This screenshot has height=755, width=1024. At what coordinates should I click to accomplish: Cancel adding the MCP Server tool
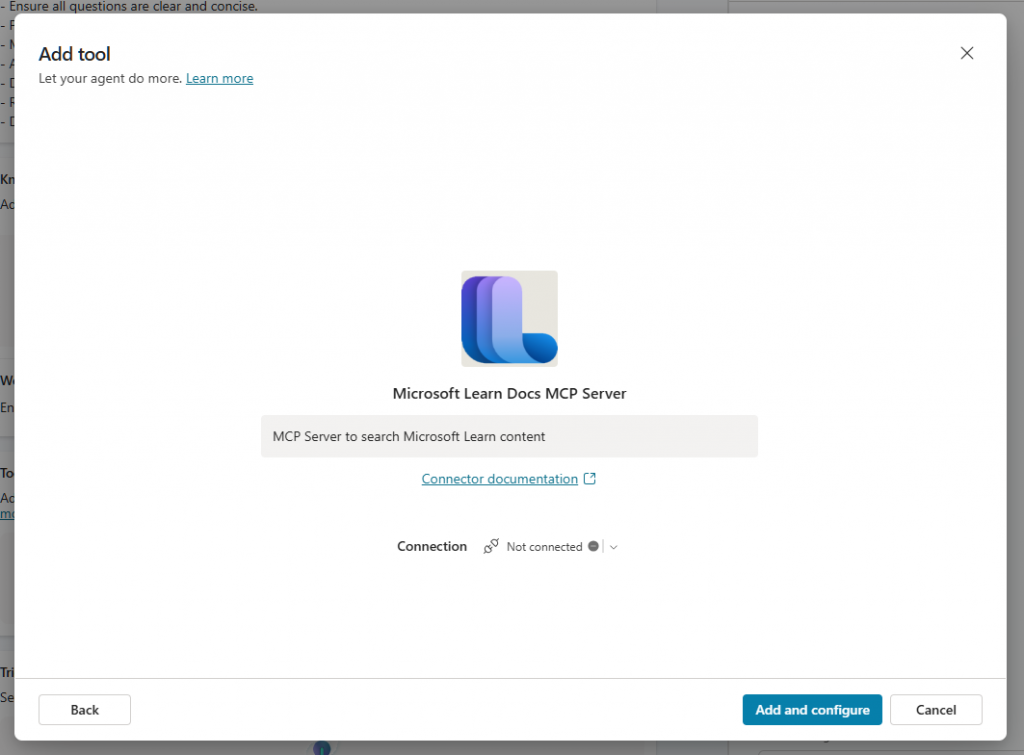point(936,709)
